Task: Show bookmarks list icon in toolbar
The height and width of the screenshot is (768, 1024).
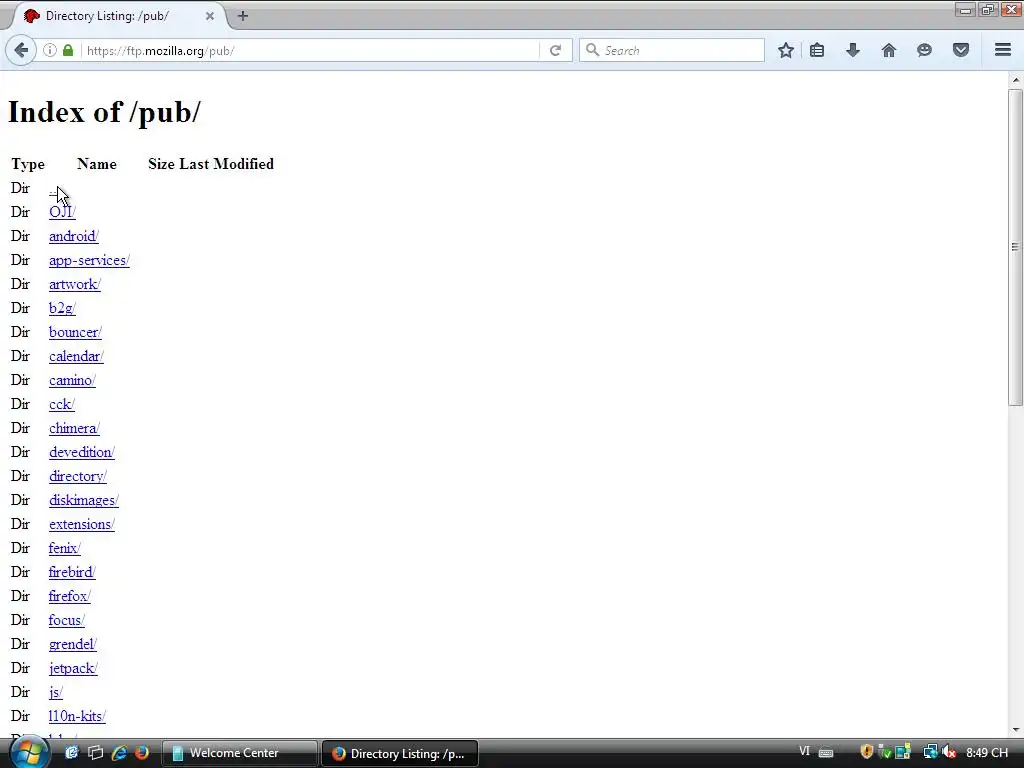Action: point(817,50)
